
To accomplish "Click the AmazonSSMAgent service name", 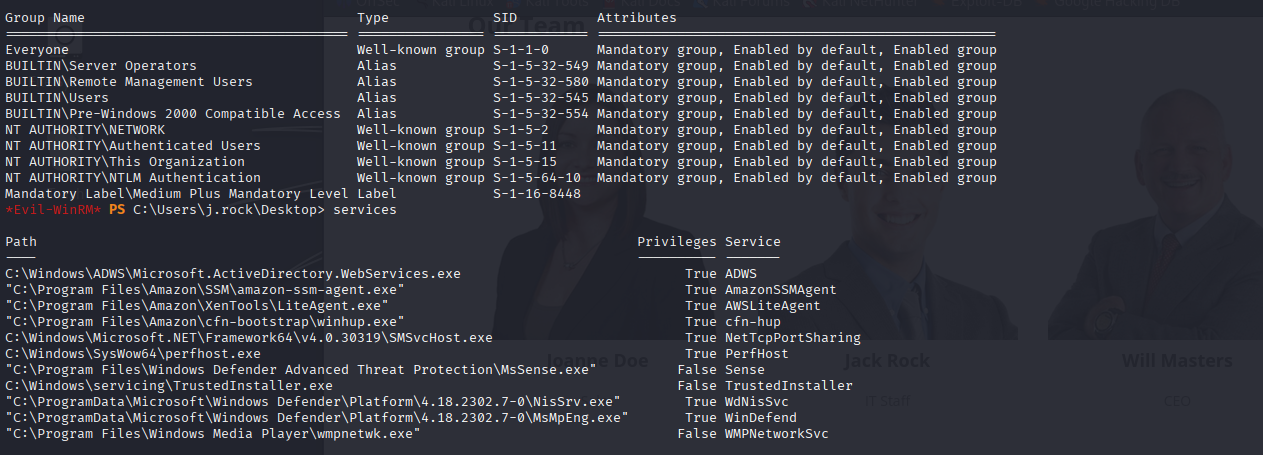I will (x=781, y=290).
